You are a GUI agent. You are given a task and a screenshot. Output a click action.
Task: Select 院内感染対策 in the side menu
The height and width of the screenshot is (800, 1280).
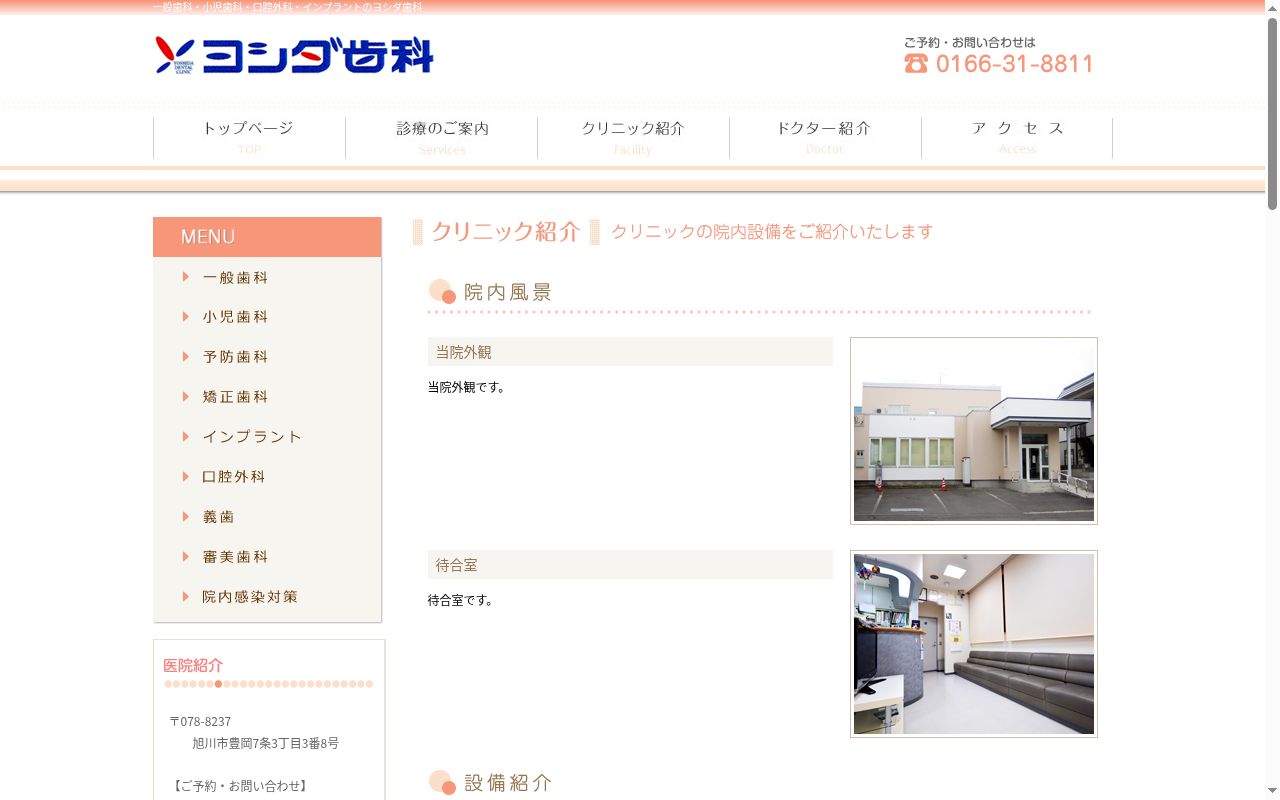click(x=267, y=597)
